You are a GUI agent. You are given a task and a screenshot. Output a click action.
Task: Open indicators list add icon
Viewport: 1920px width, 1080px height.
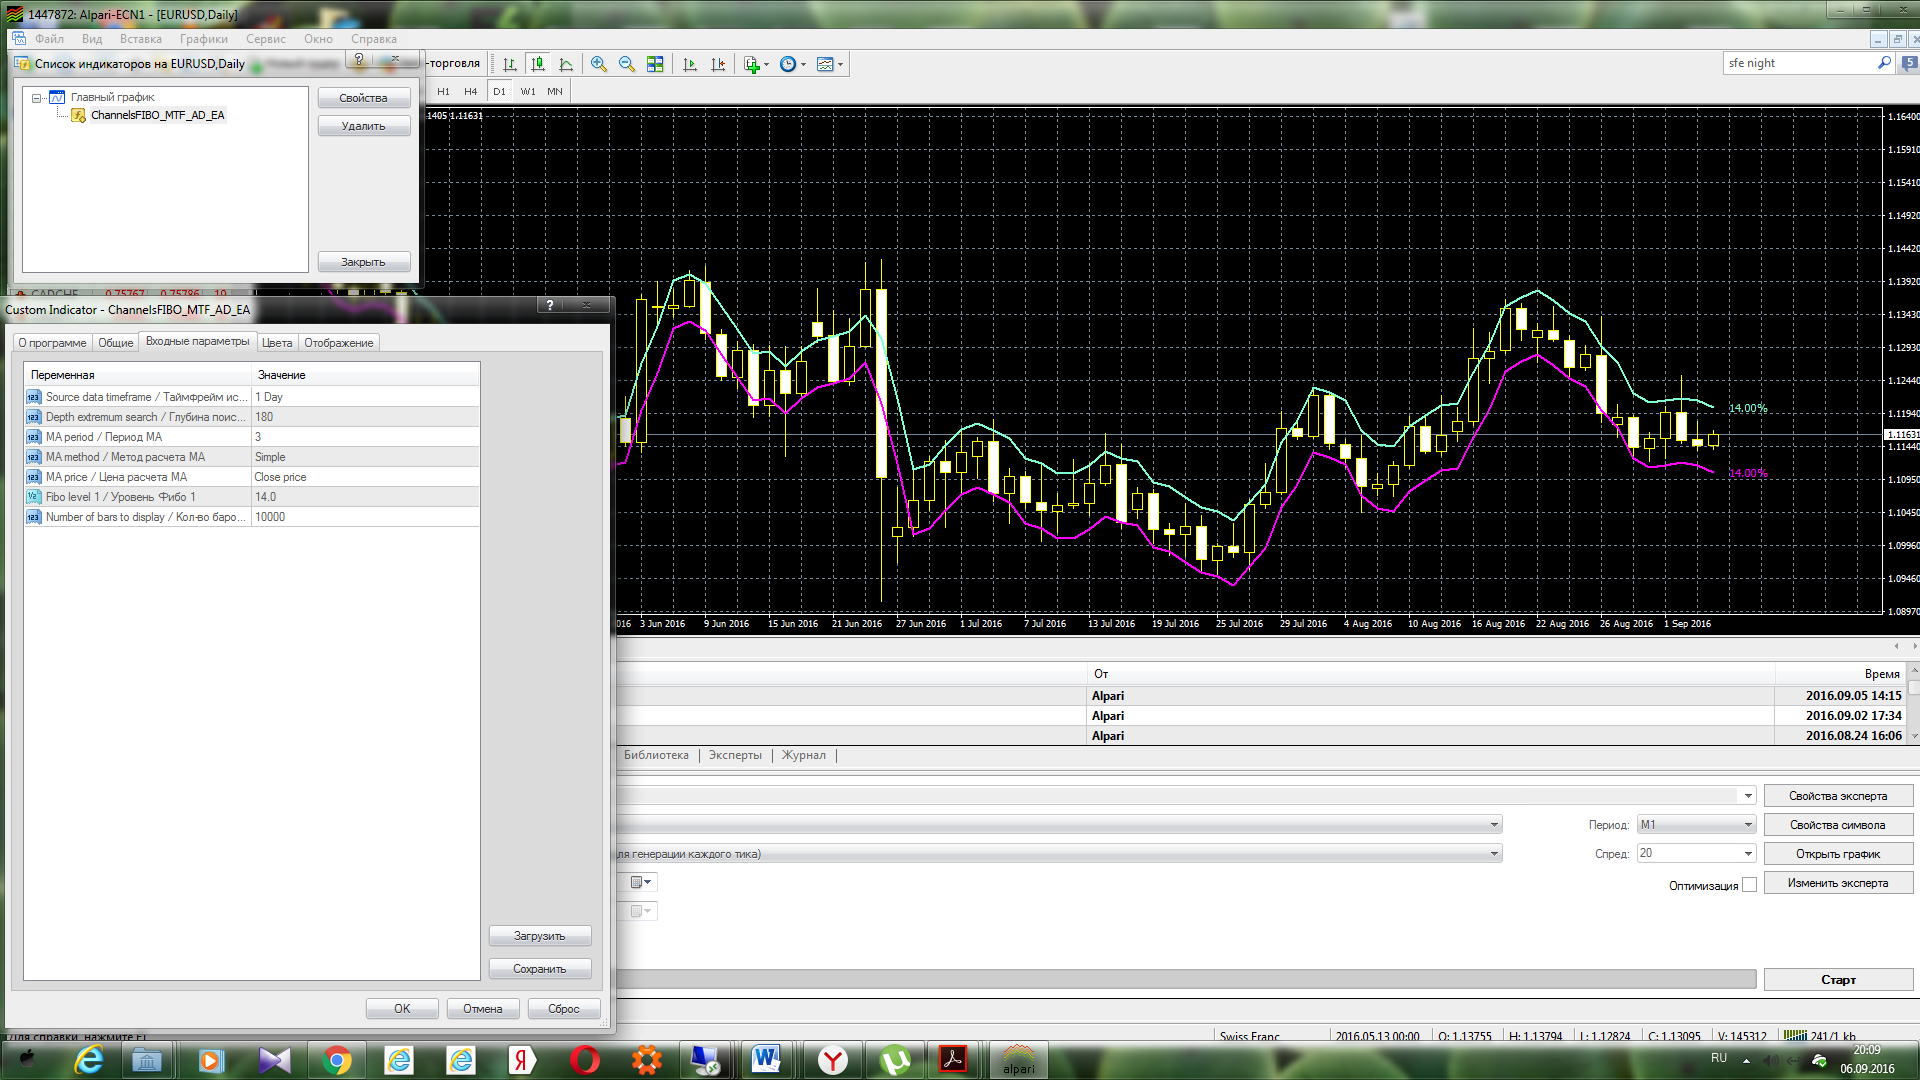point(752,64)
